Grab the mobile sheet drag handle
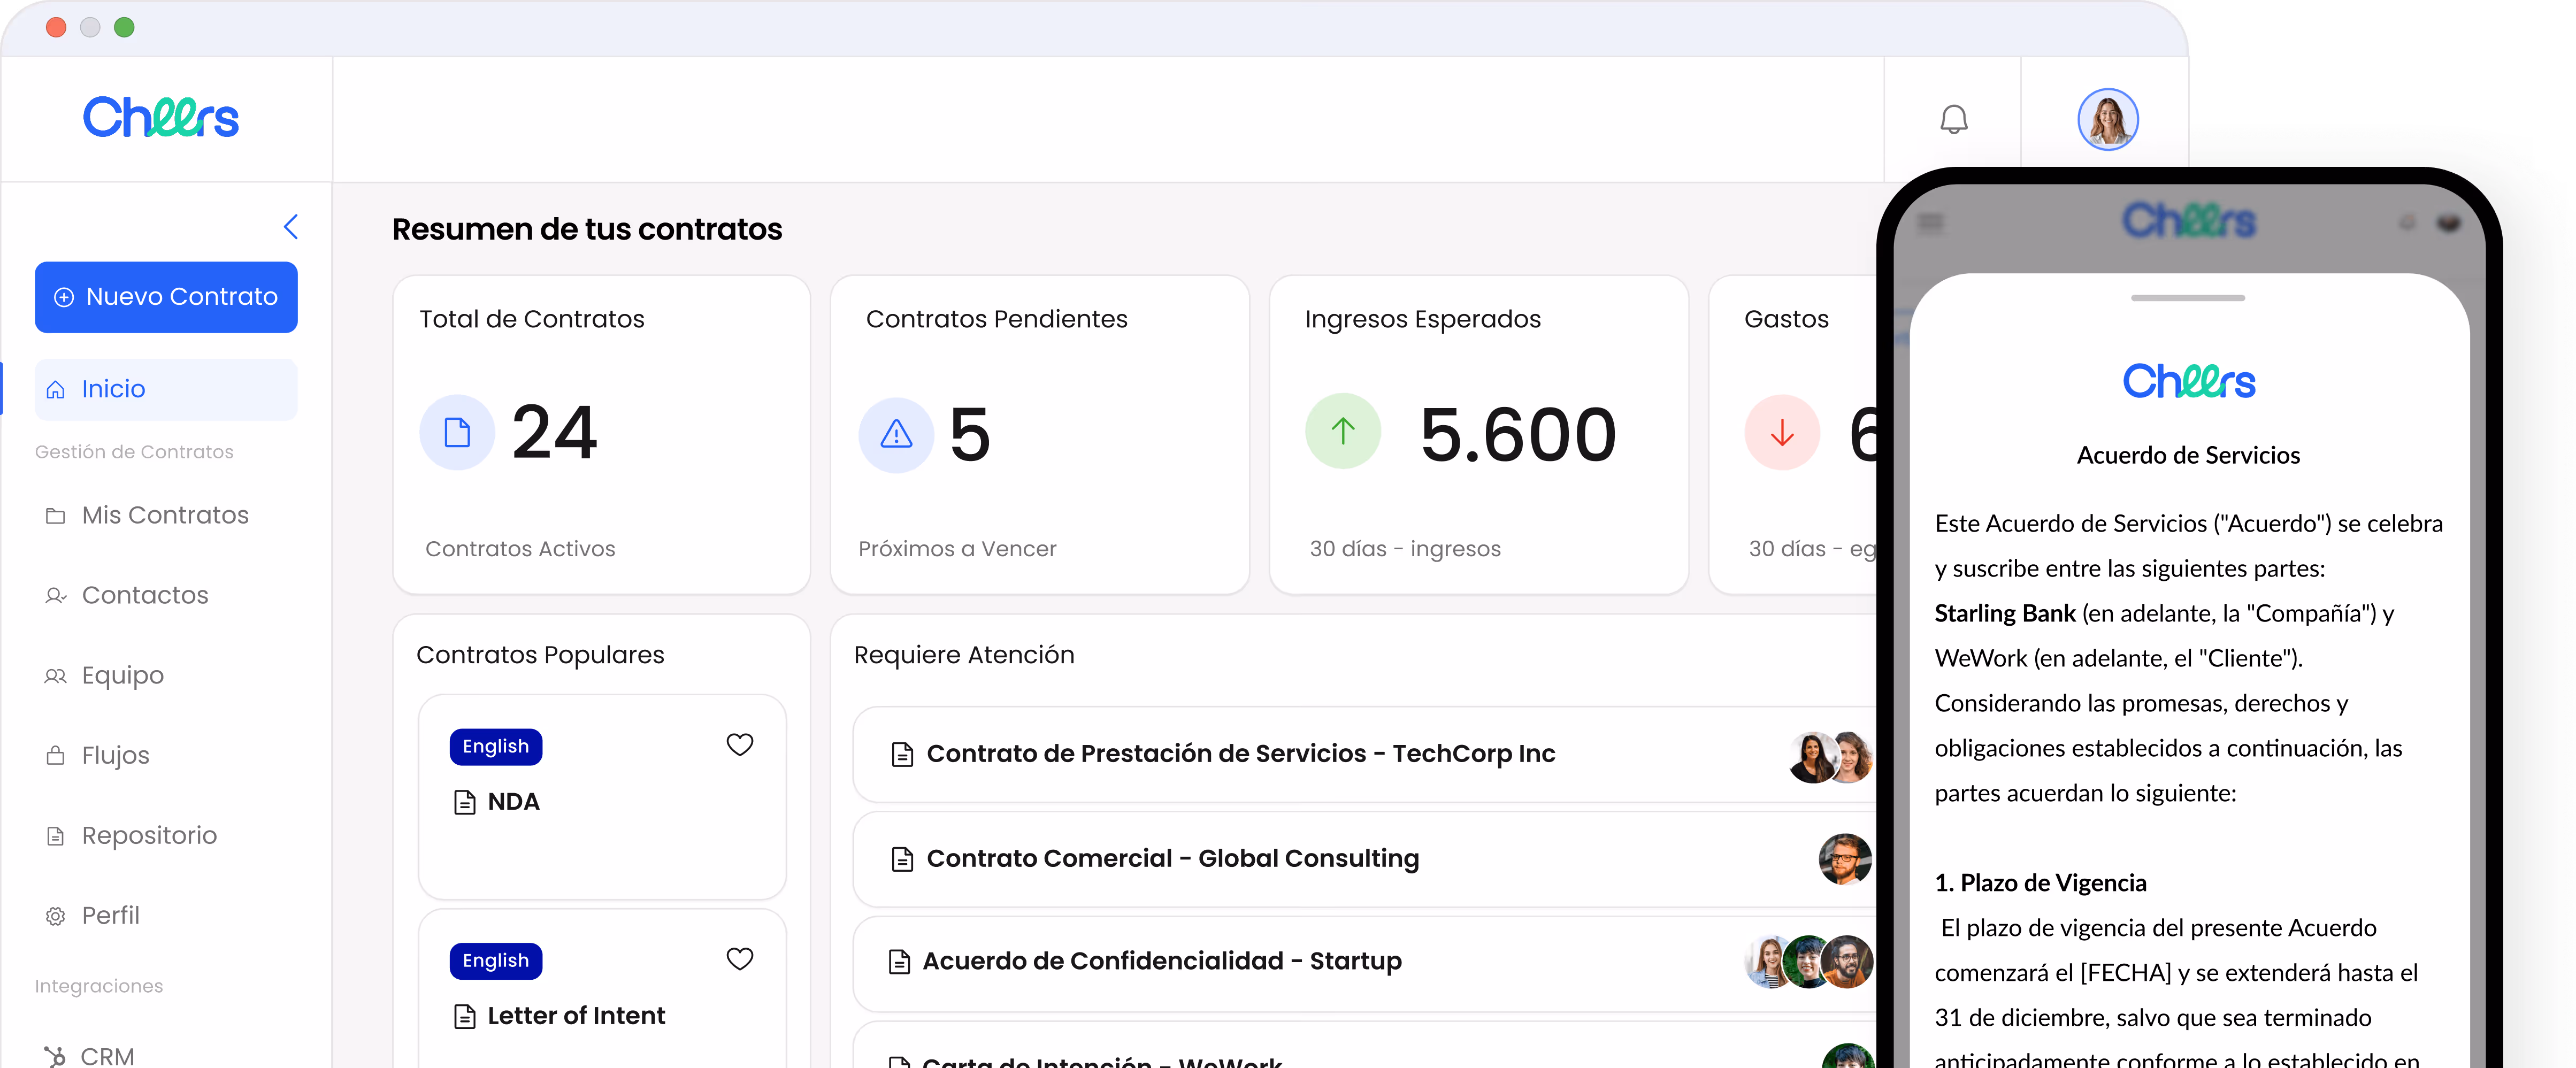The width and height of the screenshot is (2576, 1068). (2187, 298)
